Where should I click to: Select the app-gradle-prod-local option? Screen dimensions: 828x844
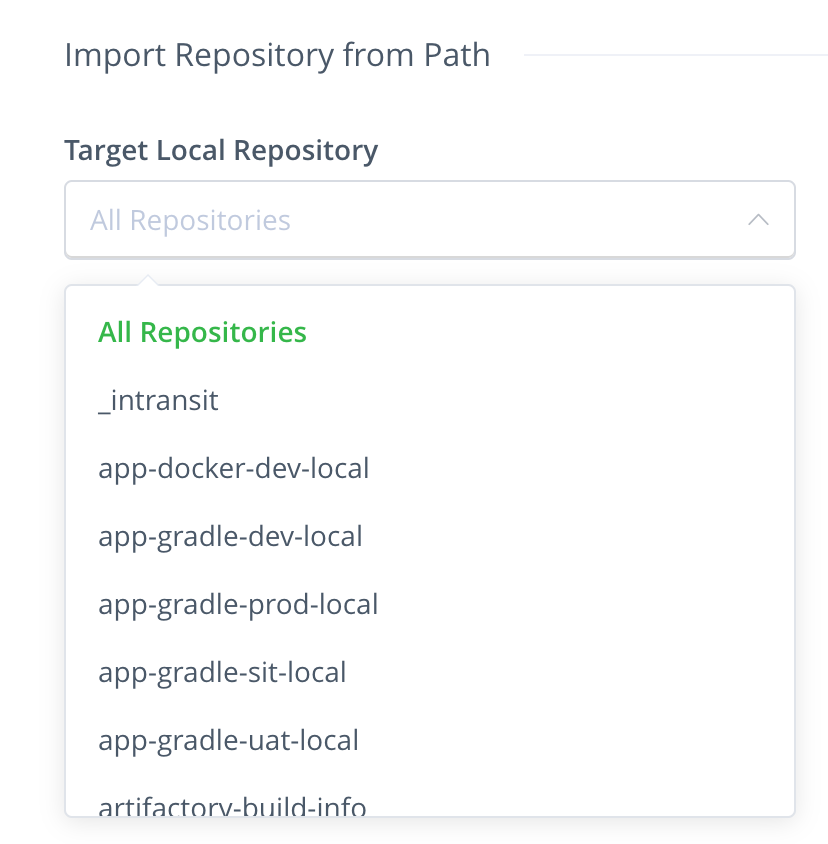click(238, 604)
